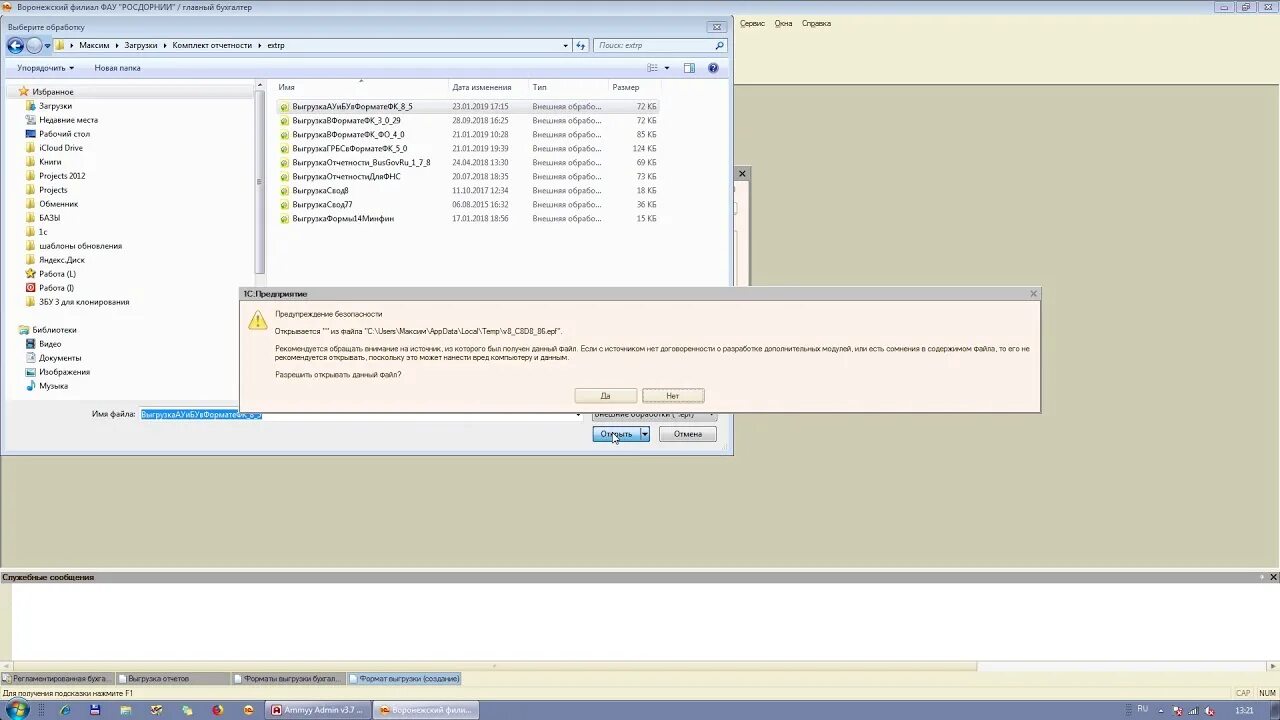Select file ВыгрузкаФормы14Минфин
Screen dimensions: 1280x720
343,218
